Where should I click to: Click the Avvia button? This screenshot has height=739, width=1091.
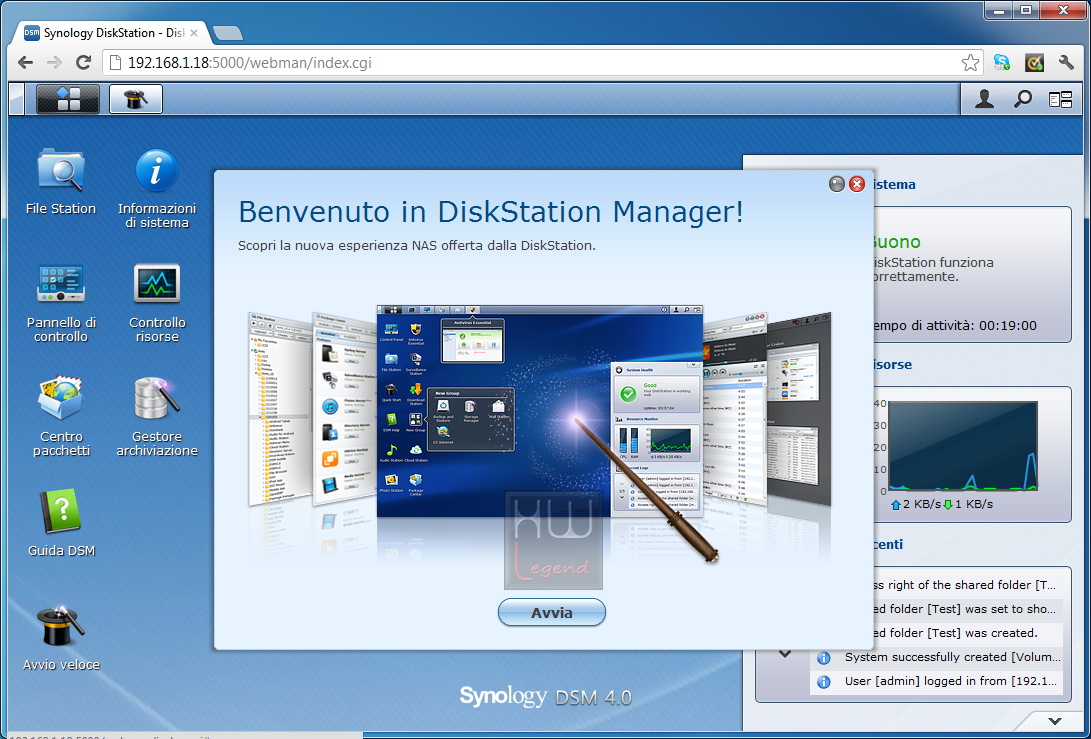click(552, 612)
